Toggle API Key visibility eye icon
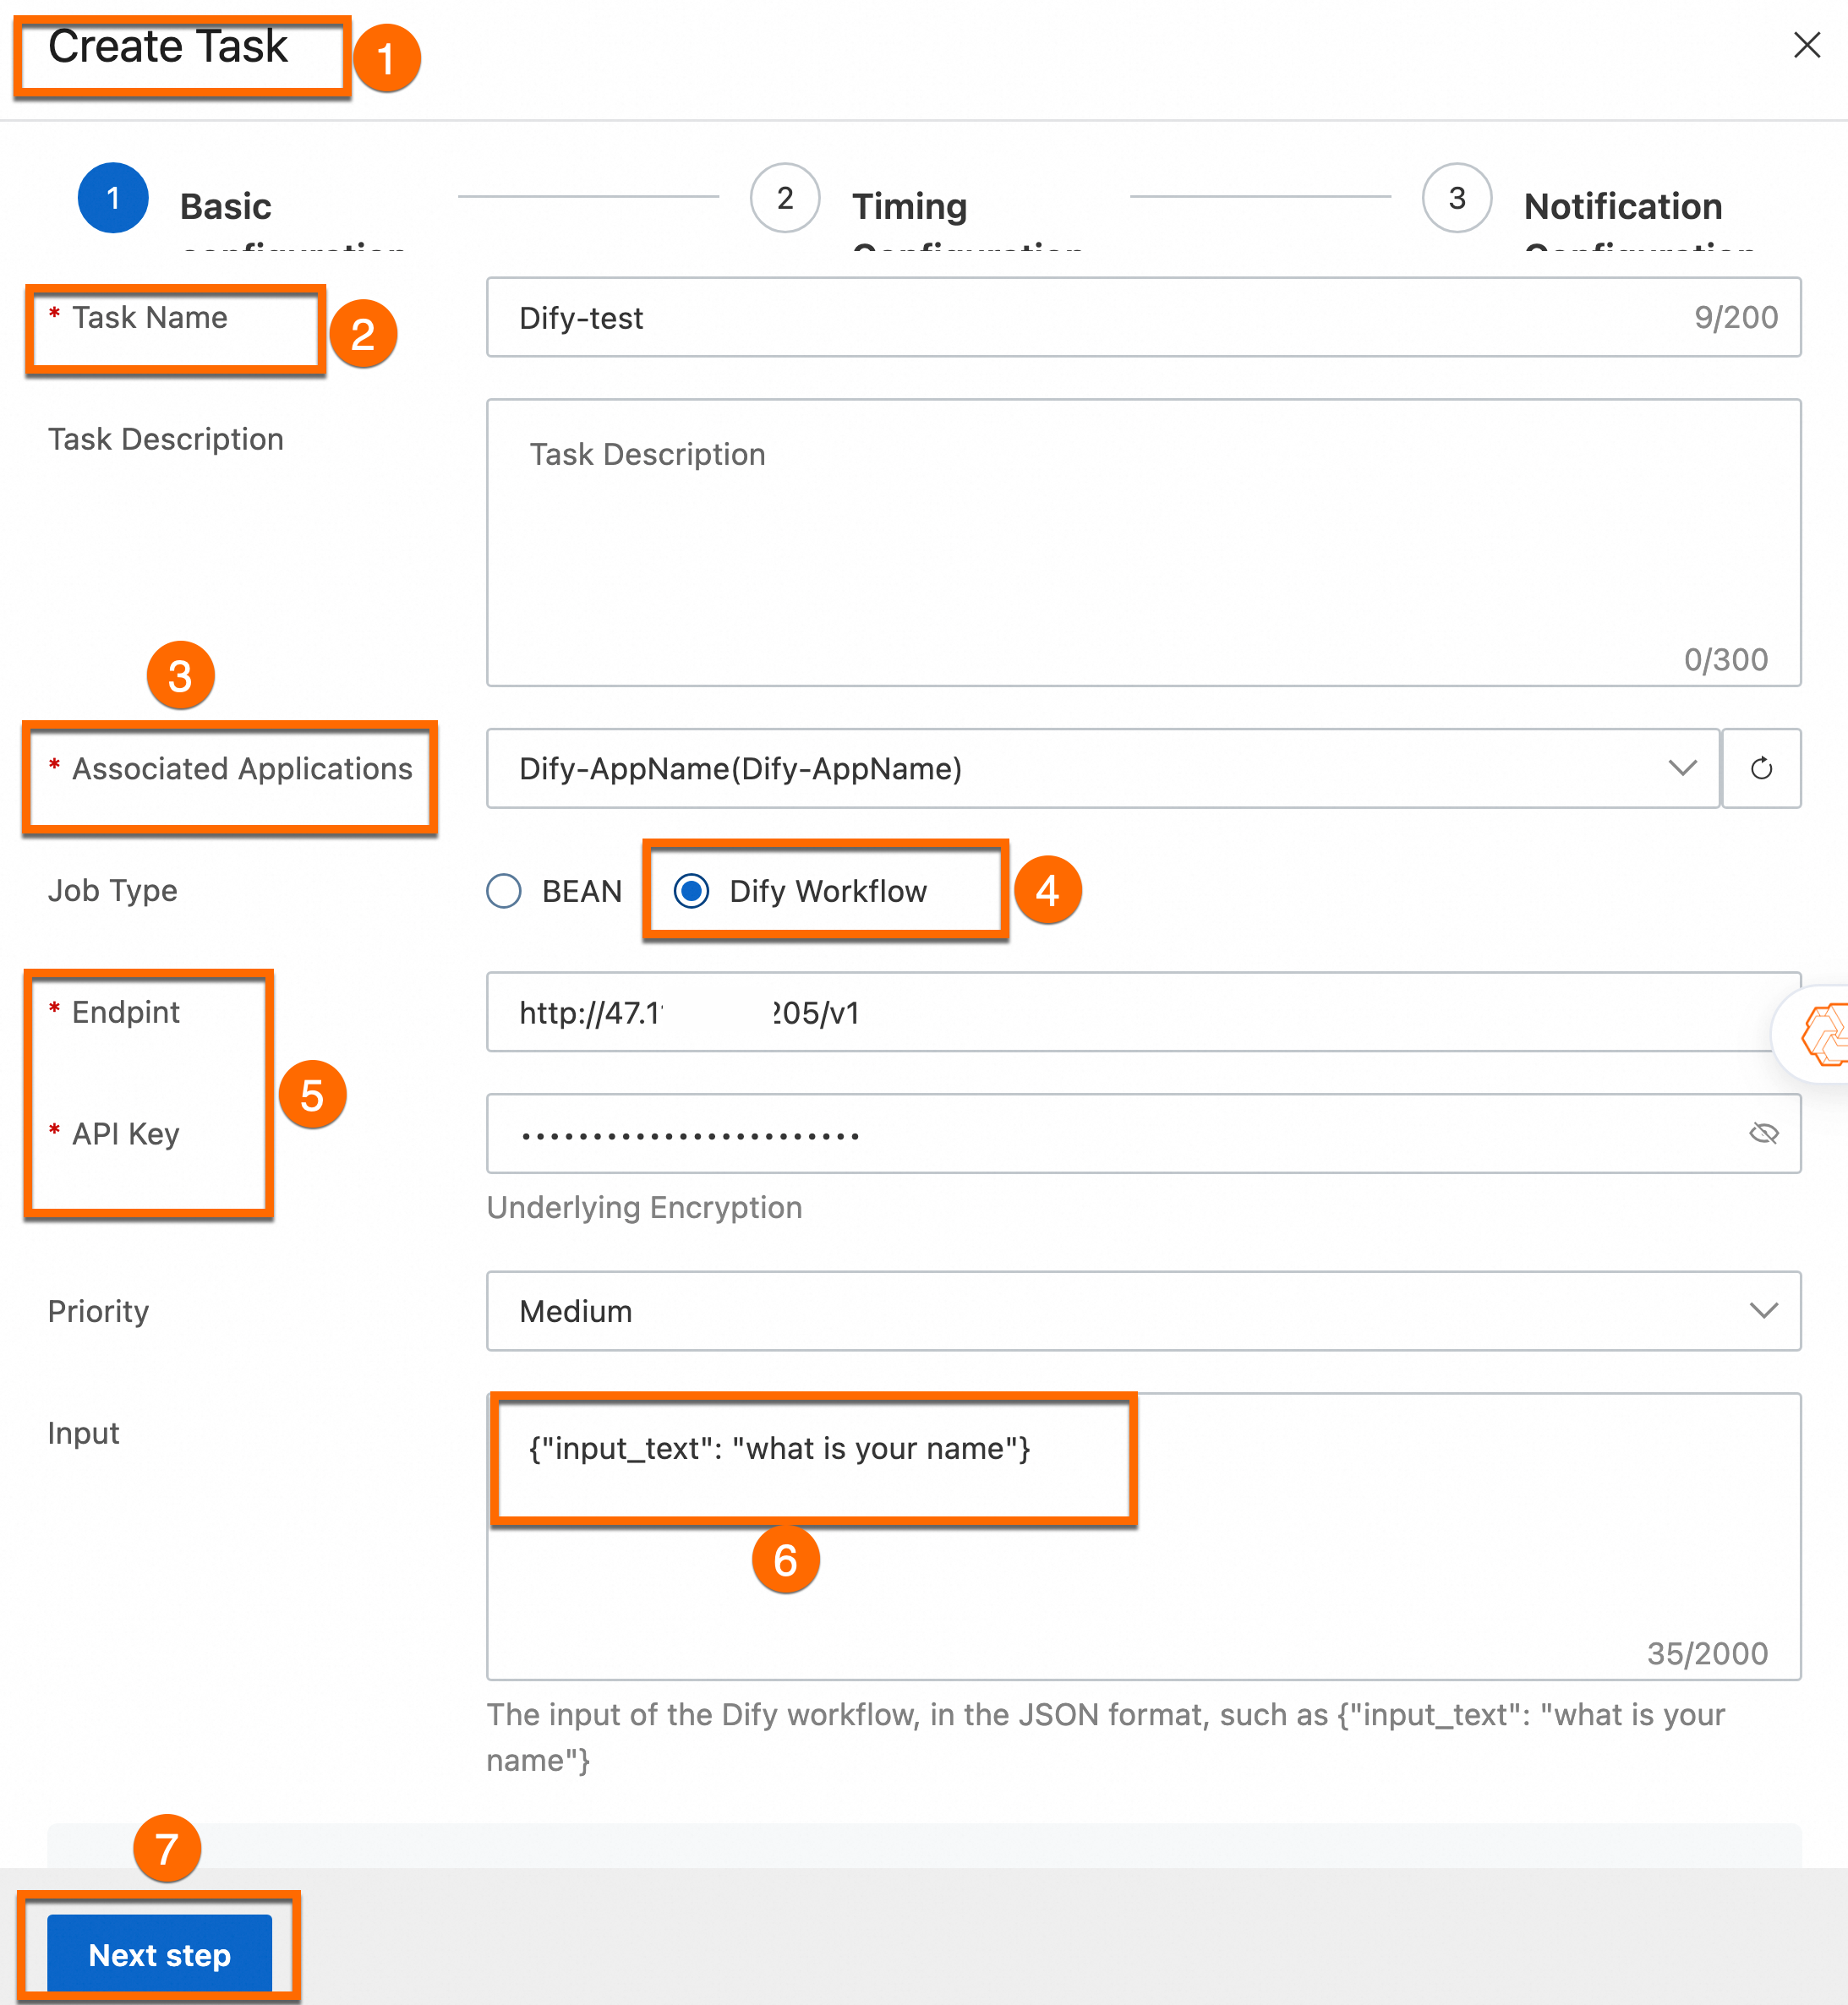The height and width of the screenshot is (2005, 1848). [1763, 1133]
